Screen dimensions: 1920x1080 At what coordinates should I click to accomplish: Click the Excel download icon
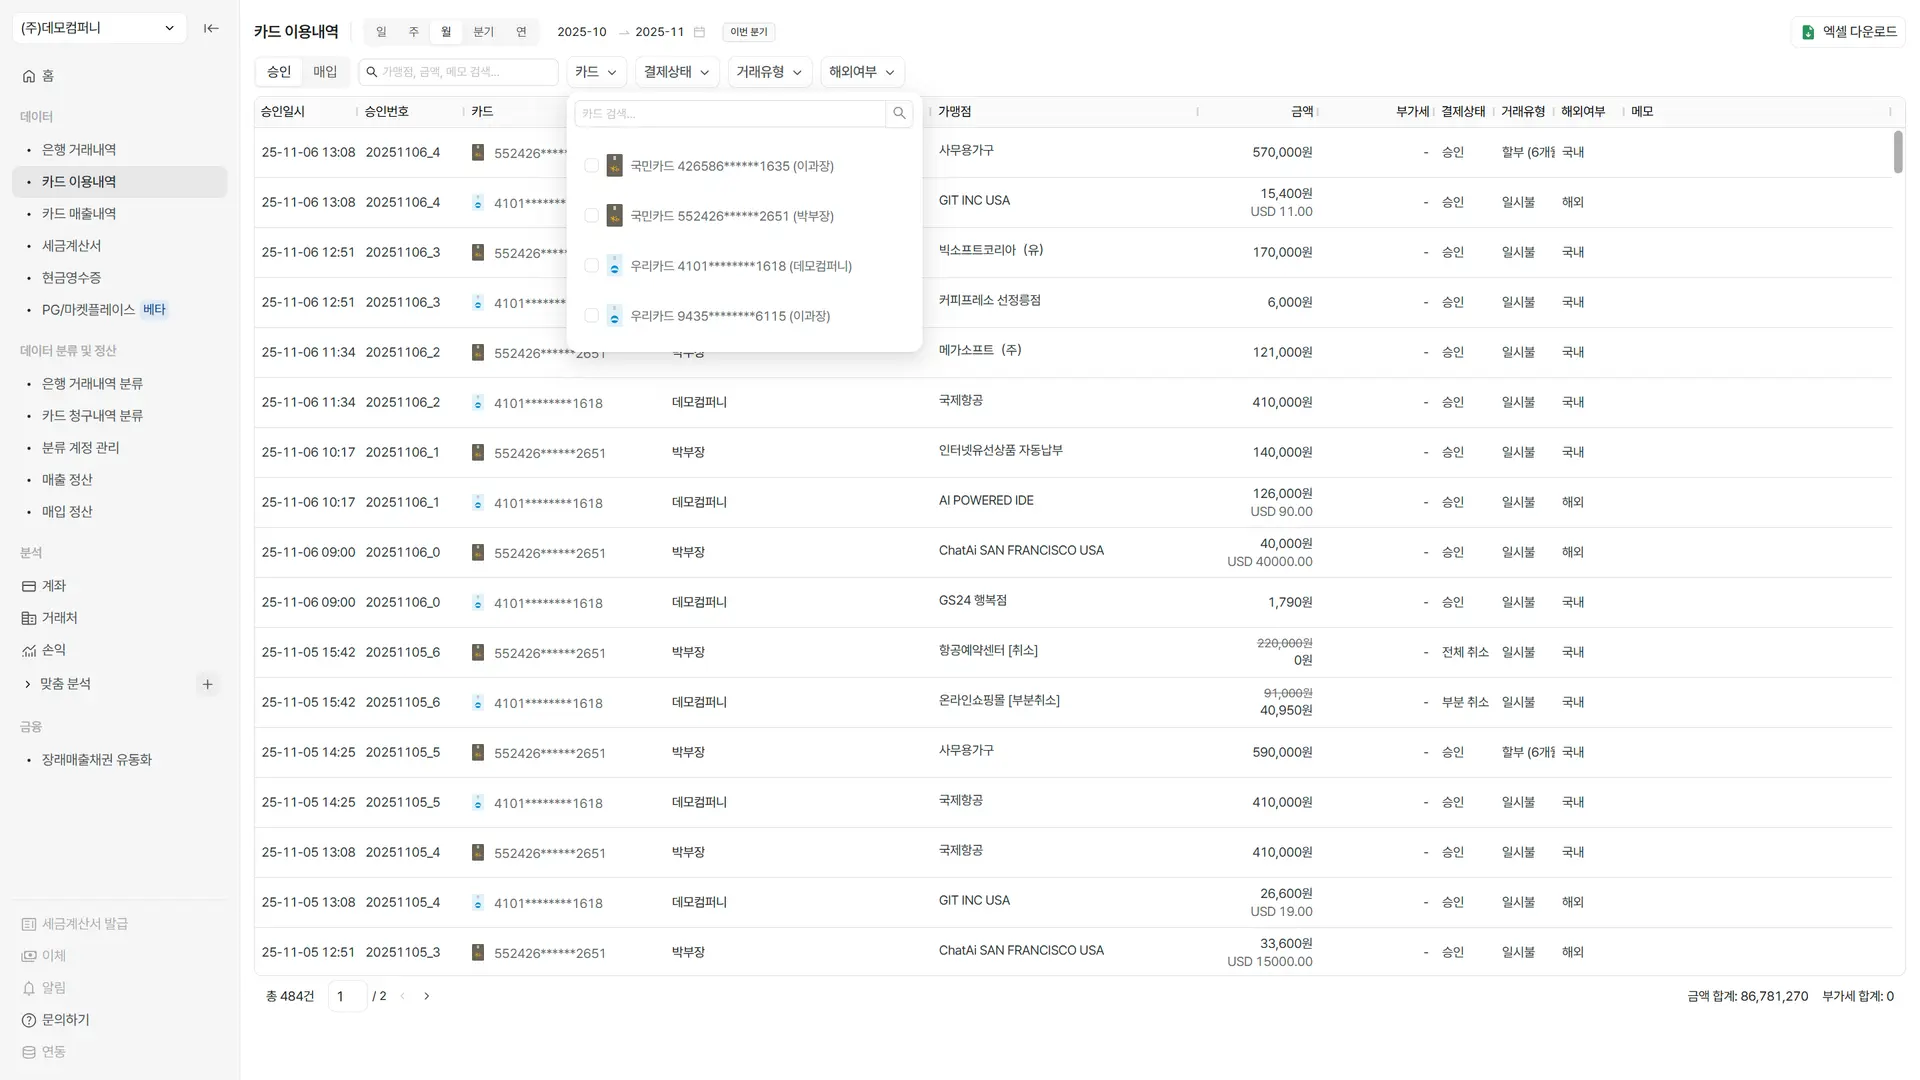1808,32
